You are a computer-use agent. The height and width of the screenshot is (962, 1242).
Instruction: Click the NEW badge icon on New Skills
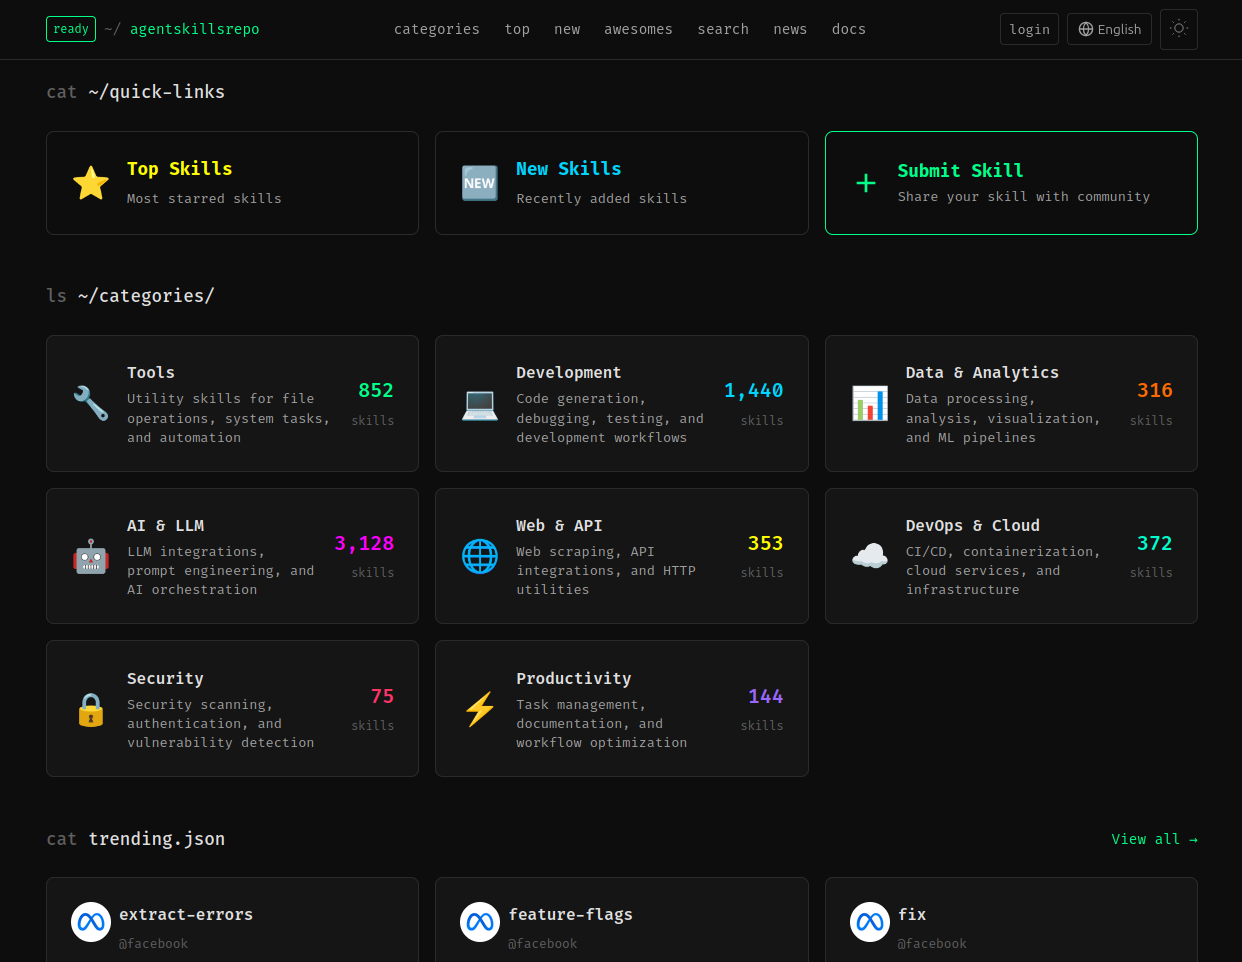pos(479,183)
